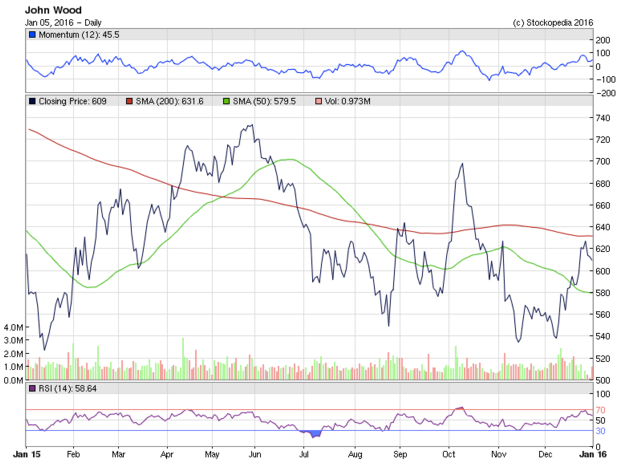Screen dimensions: 620x469
Task: Click the 'Oct' x-axis label
Action: [449, 454]
